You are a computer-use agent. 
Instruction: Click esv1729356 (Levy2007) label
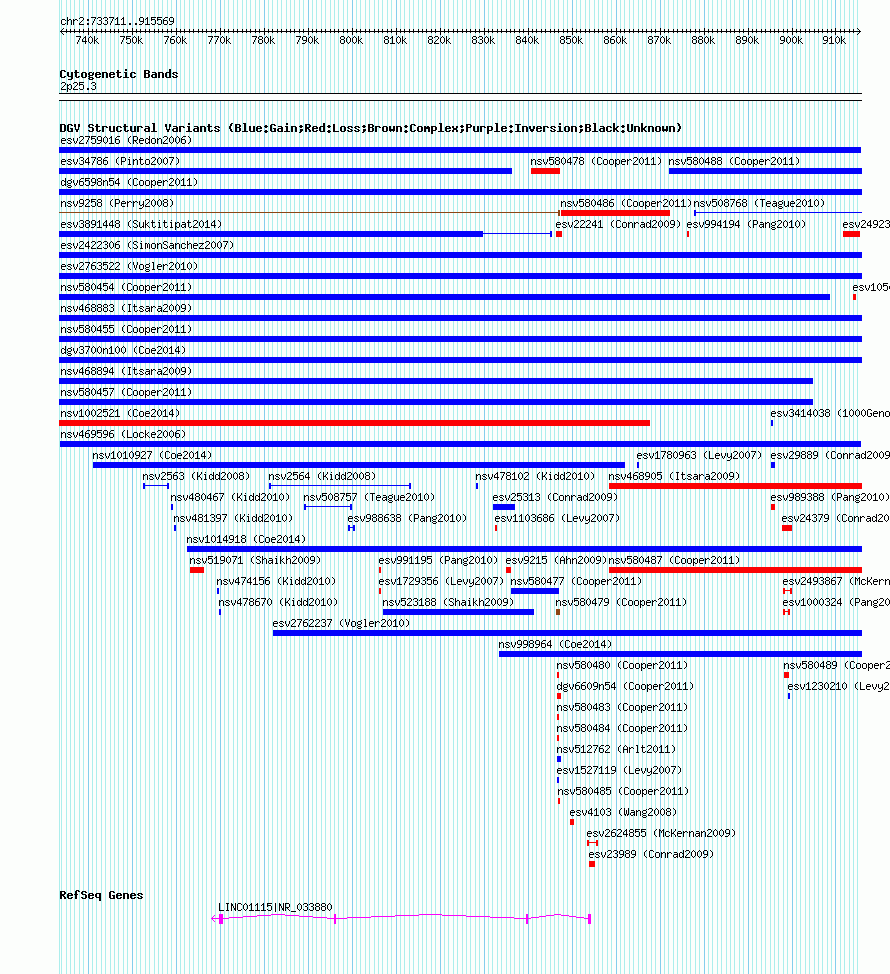[x=441, y=581]
